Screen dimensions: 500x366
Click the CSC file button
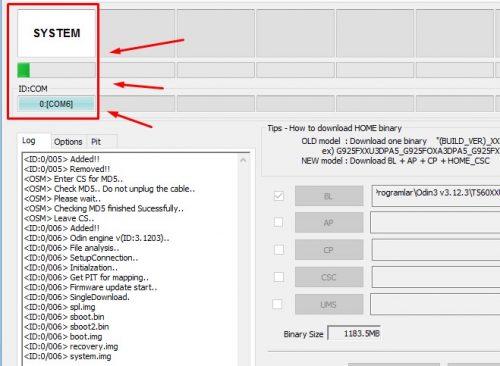[x=329, y=277]
